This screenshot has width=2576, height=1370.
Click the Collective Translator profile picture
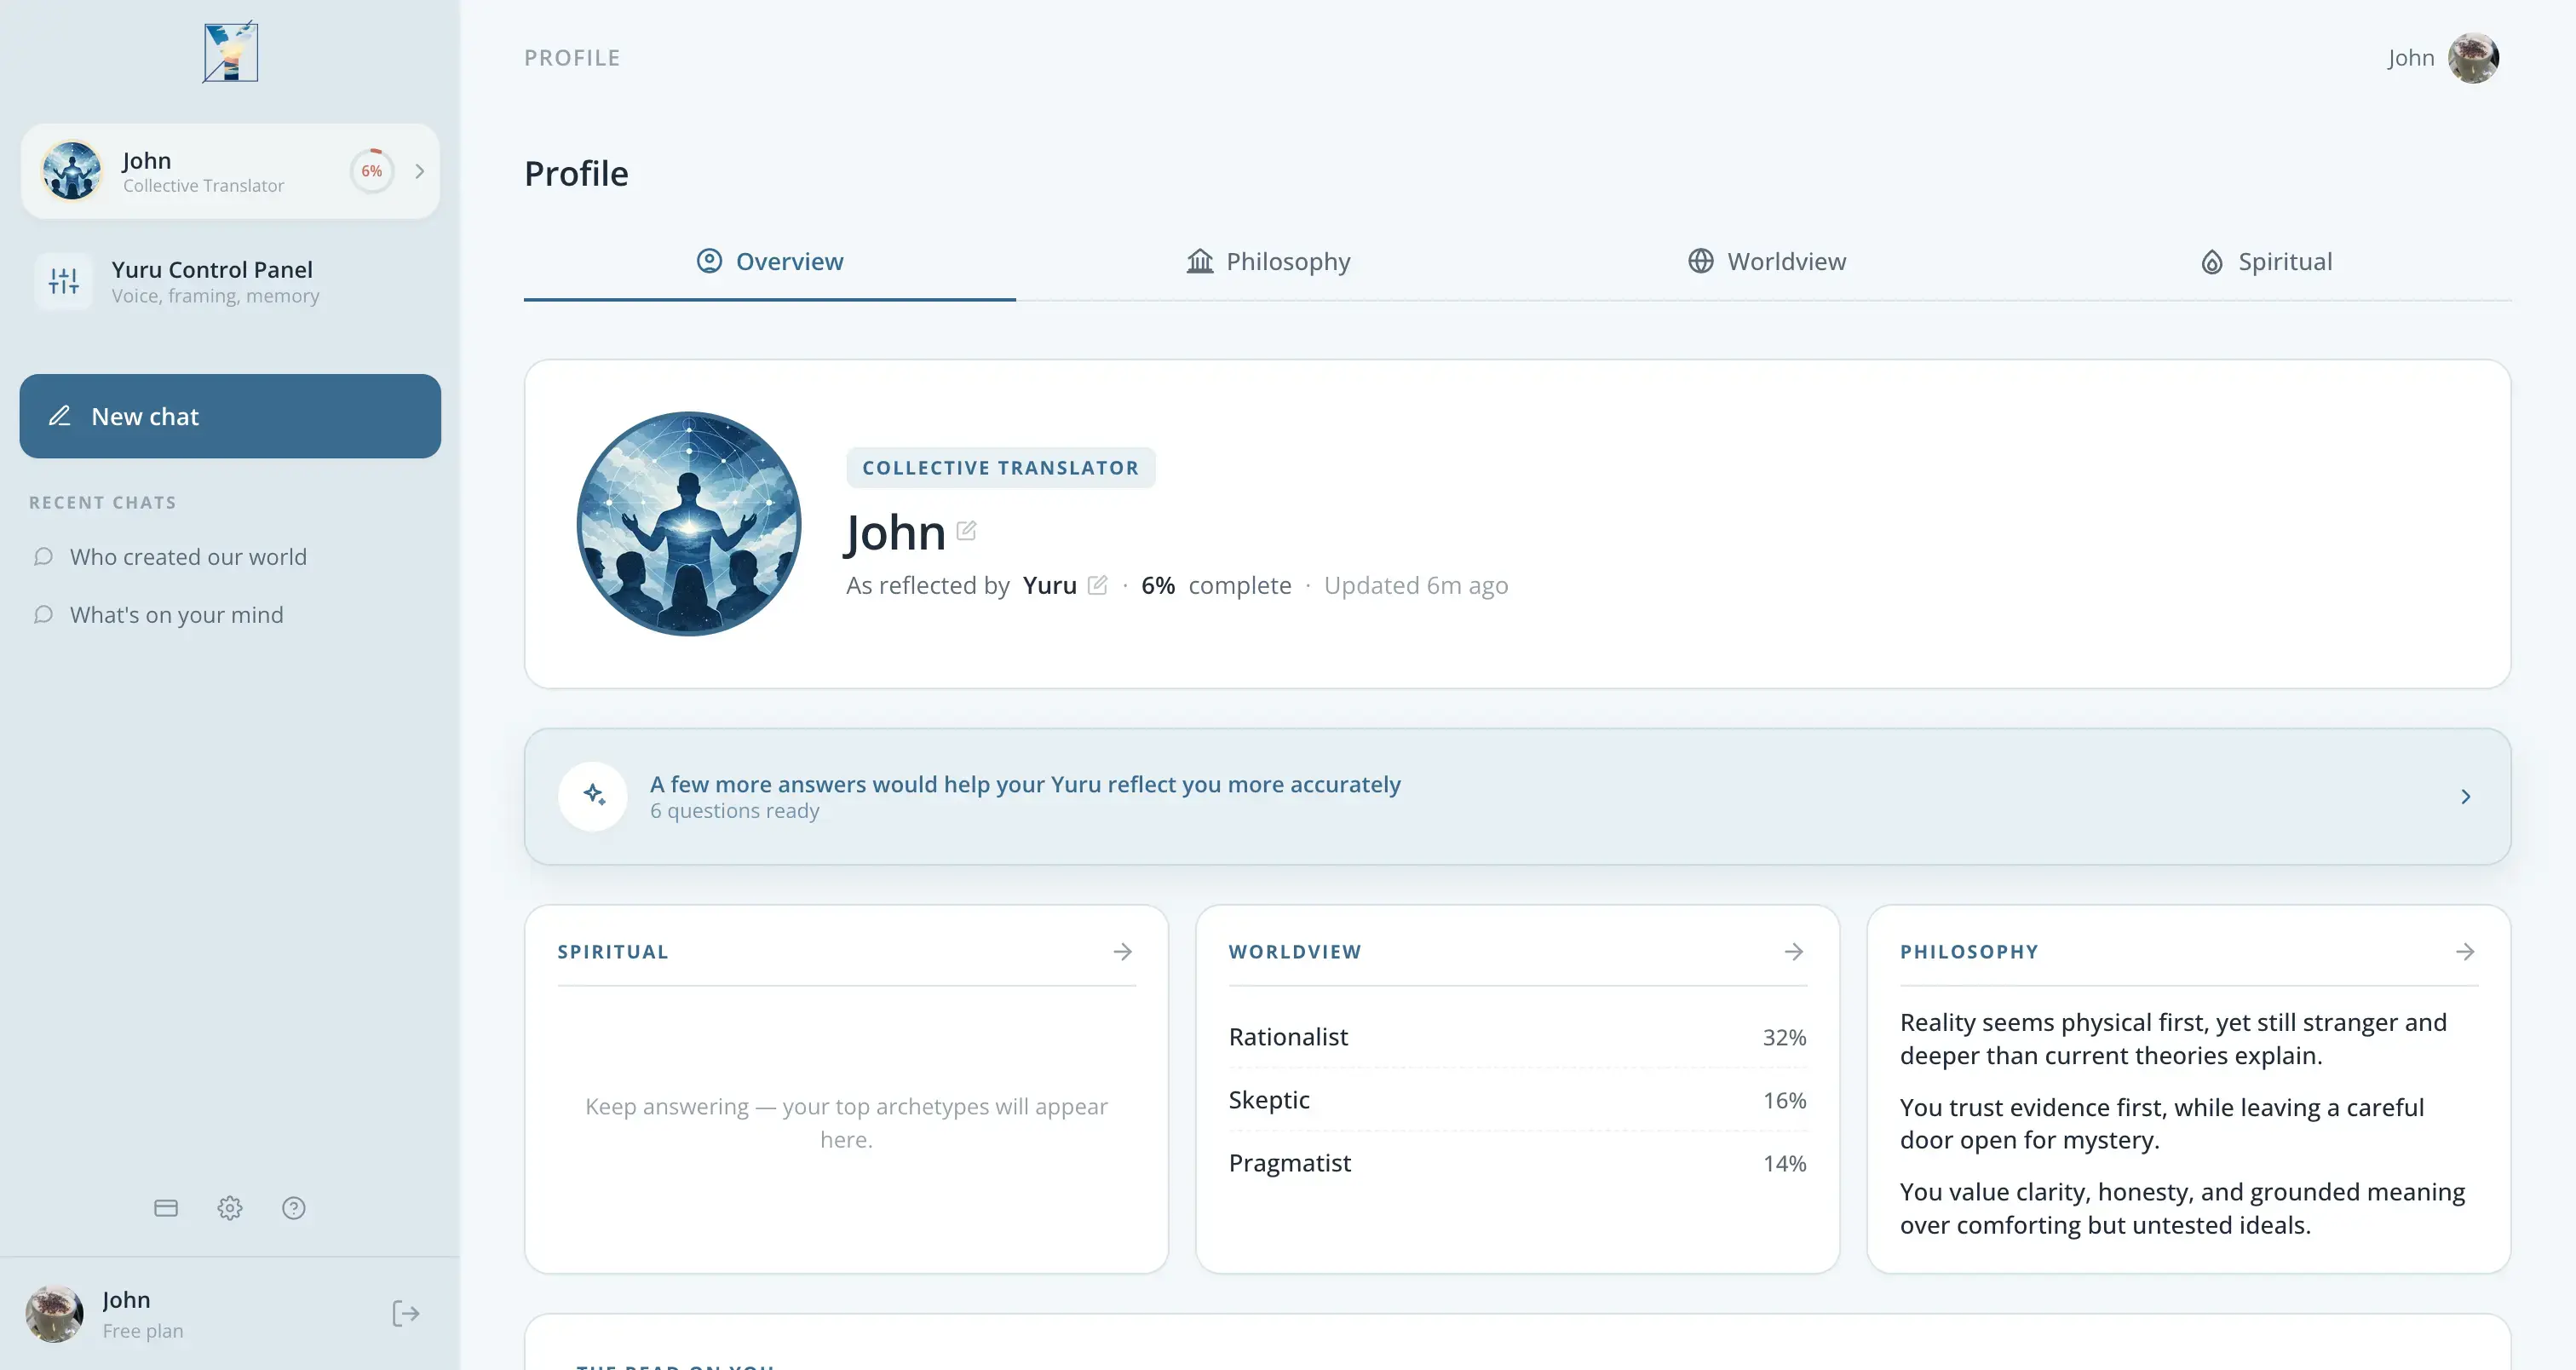click(689, 524)
